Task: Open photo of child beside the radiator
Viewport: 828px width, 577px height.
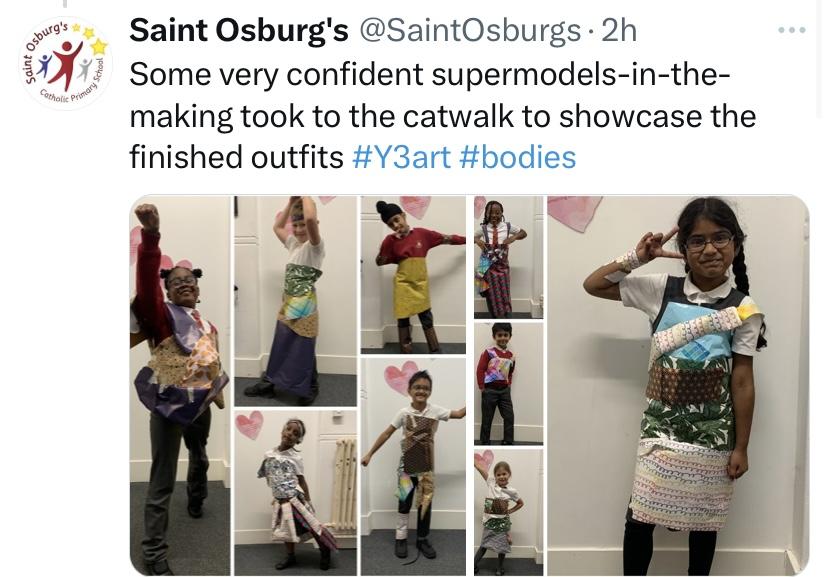Action: pyautogui.click(x=296, y=493)
